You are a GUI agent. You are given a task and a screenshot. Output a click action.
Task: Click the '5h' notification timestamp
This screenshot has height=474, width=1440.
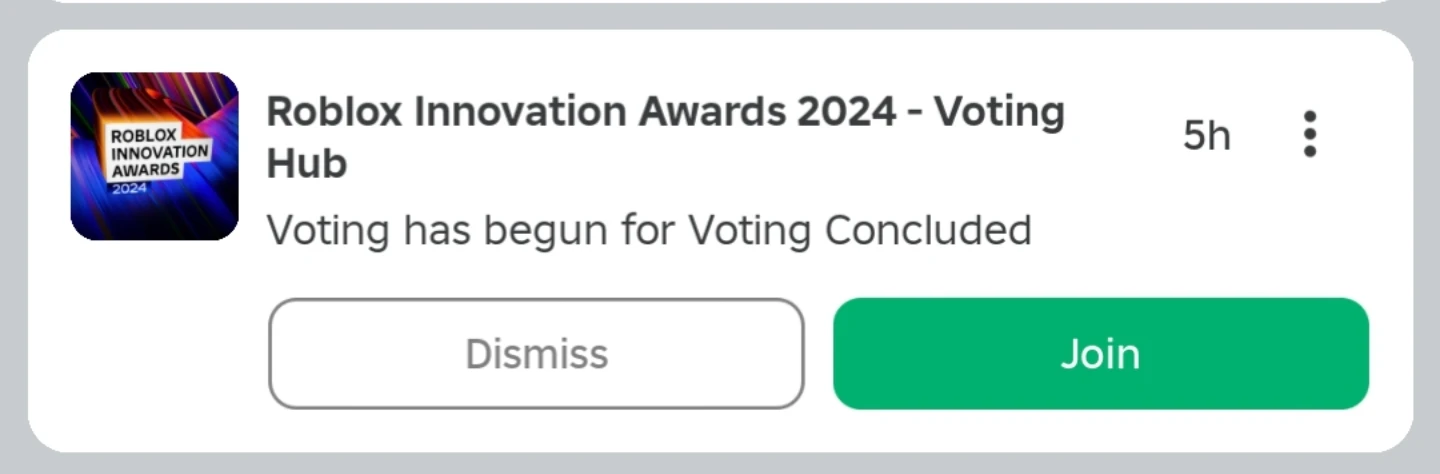pyautogui.click(x=1206, y=136)
